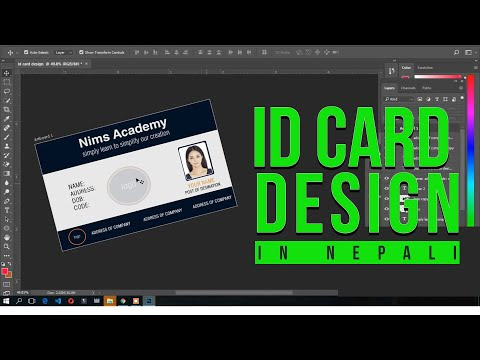Switch to the Channels tab
480x360 pixels.
coord(408,88)
